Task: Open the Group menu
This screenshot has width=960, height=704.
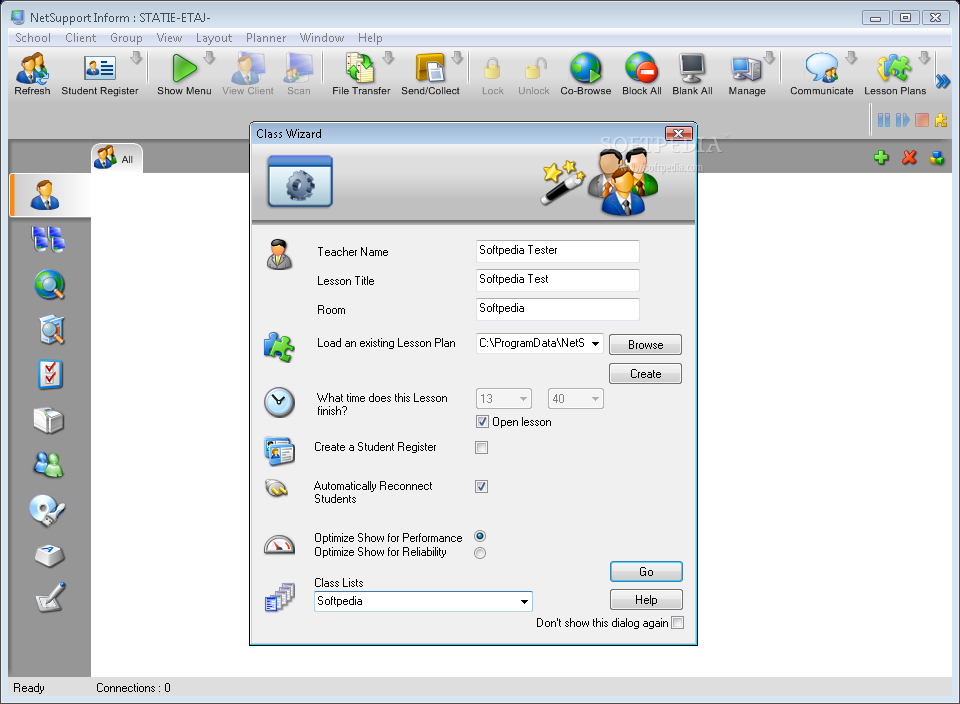Action: [x=126, y=38]
